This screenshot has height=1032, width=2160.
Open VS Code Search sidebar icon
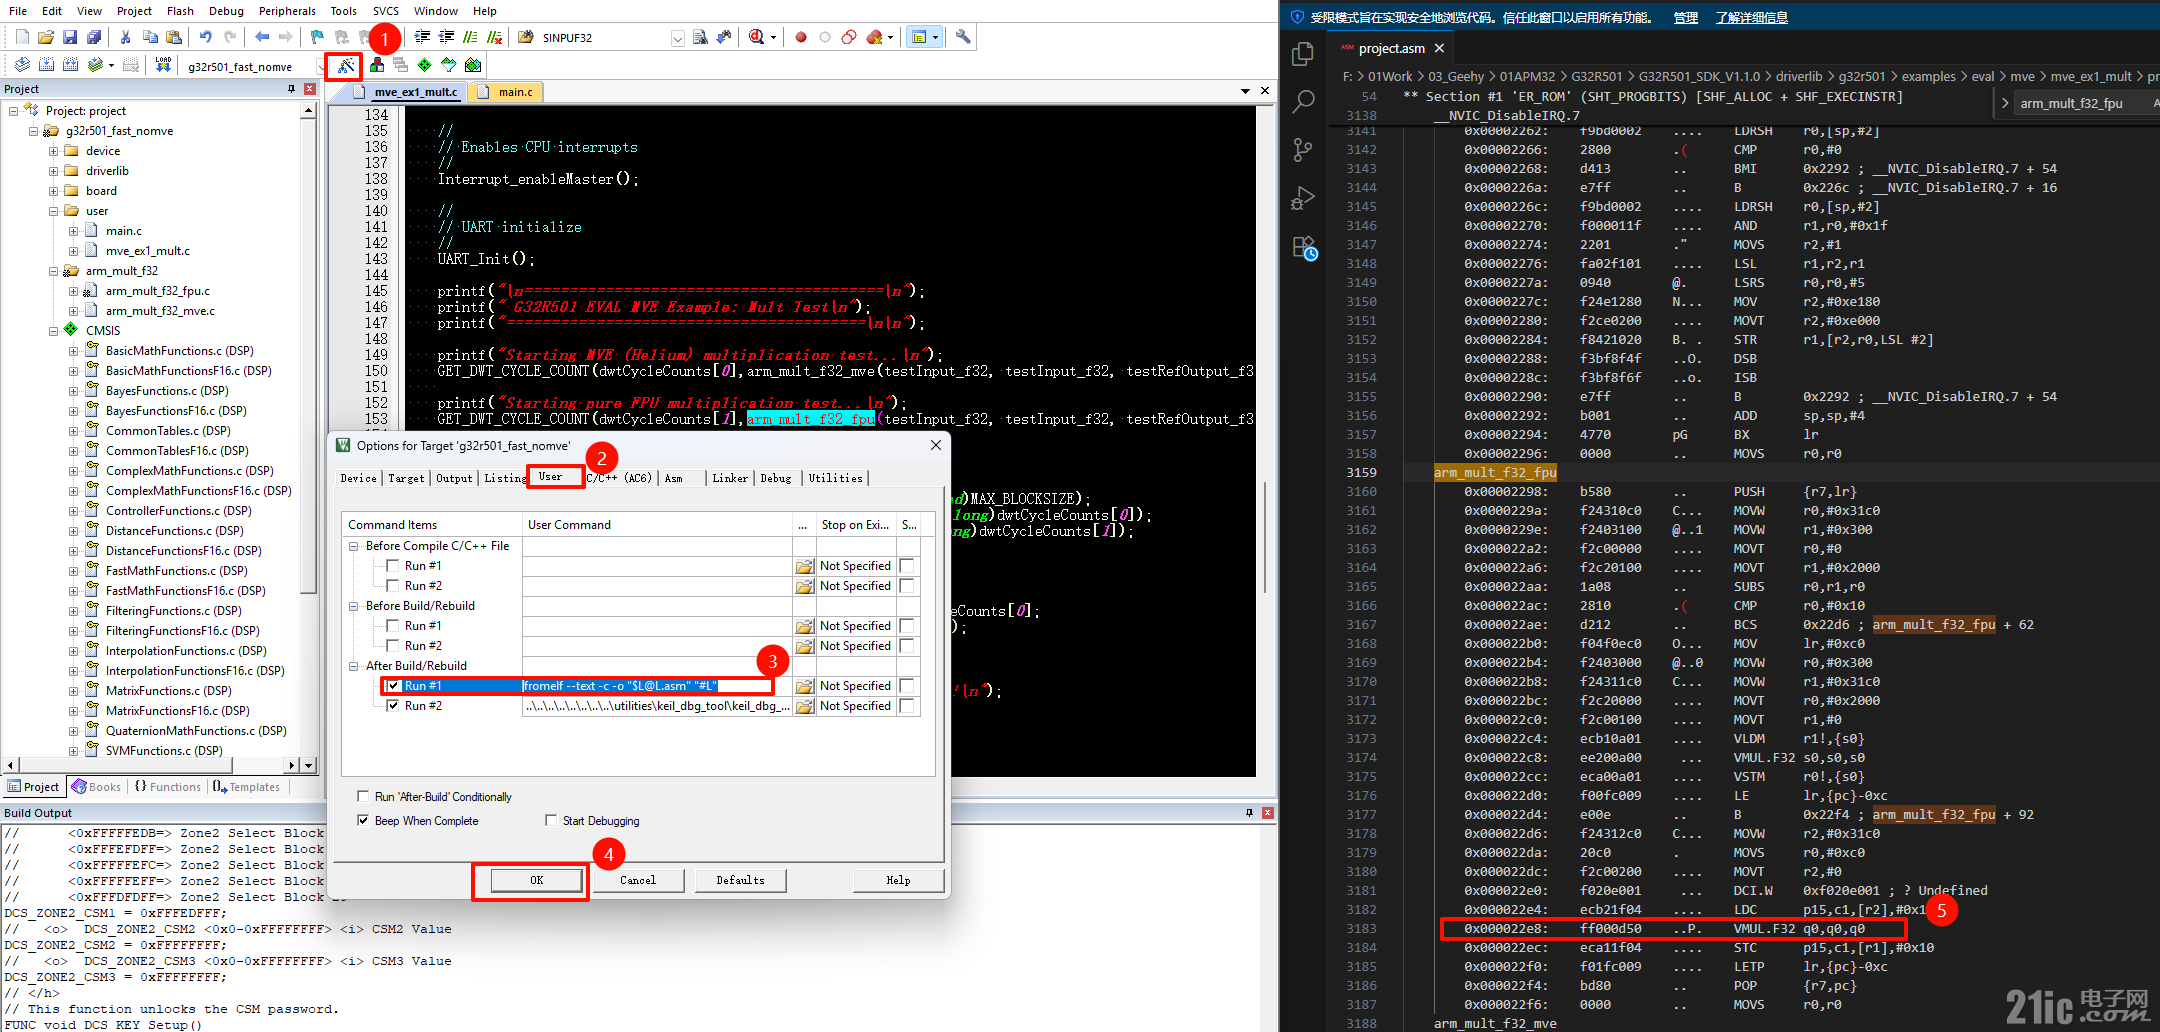(x=1303, y=101)
